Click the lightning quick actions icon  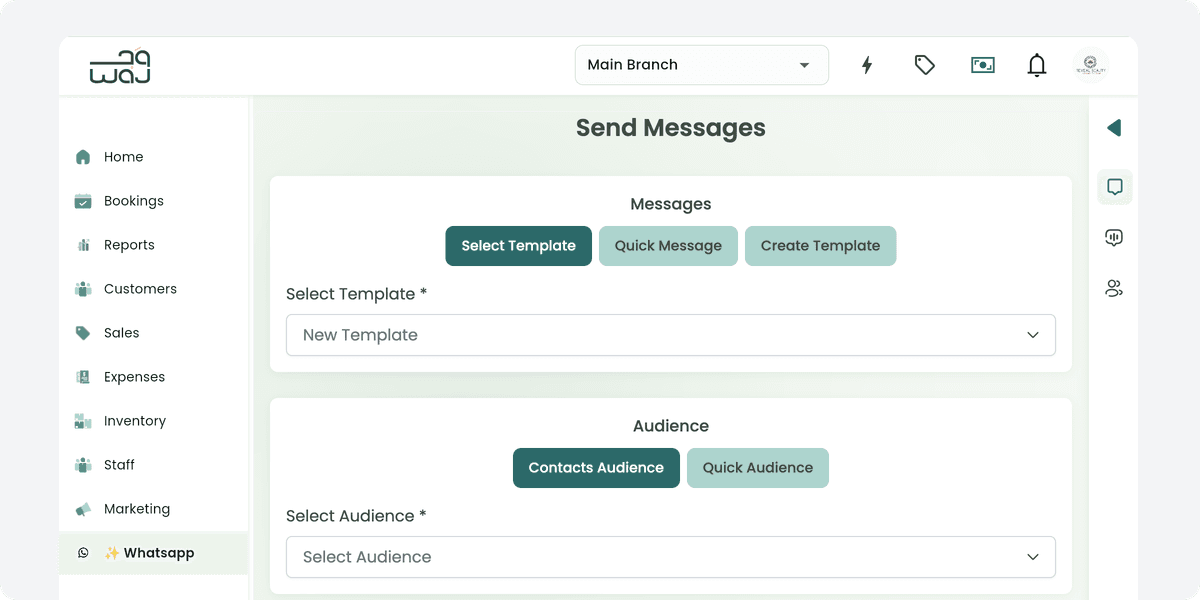[x=866, y=64]
